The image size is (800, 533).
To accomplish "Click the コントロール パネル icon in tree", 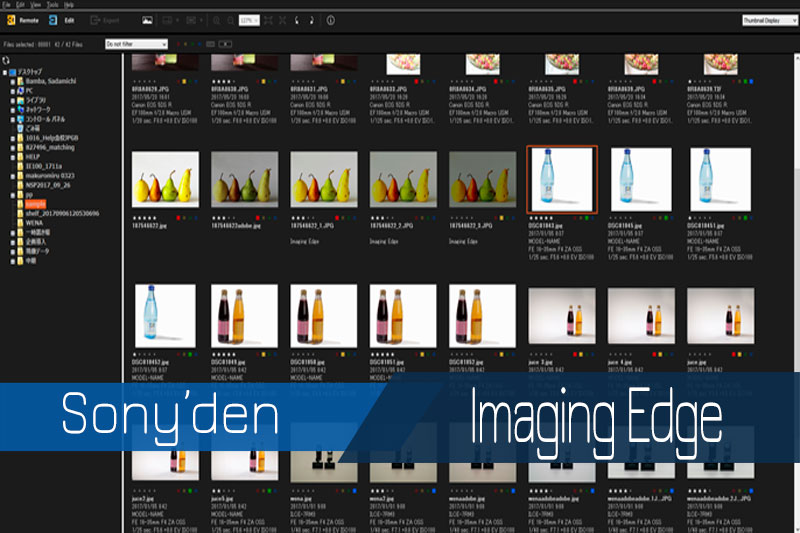I will 20,119.
